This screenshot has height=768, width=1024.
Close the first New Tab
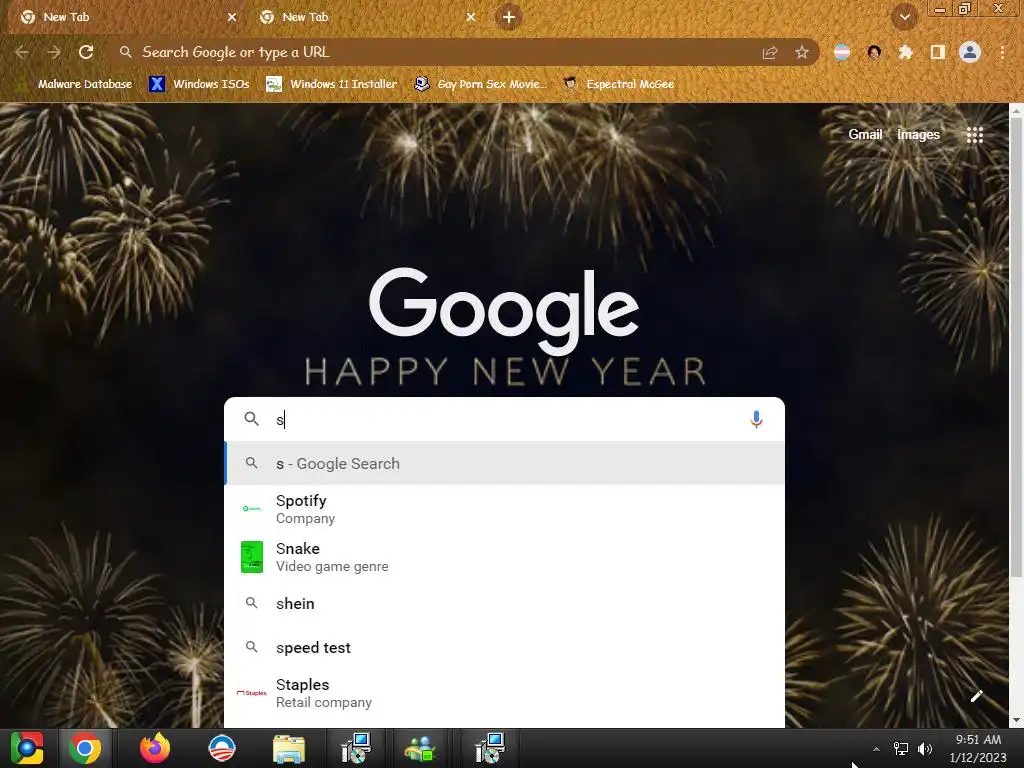[232, 17]
